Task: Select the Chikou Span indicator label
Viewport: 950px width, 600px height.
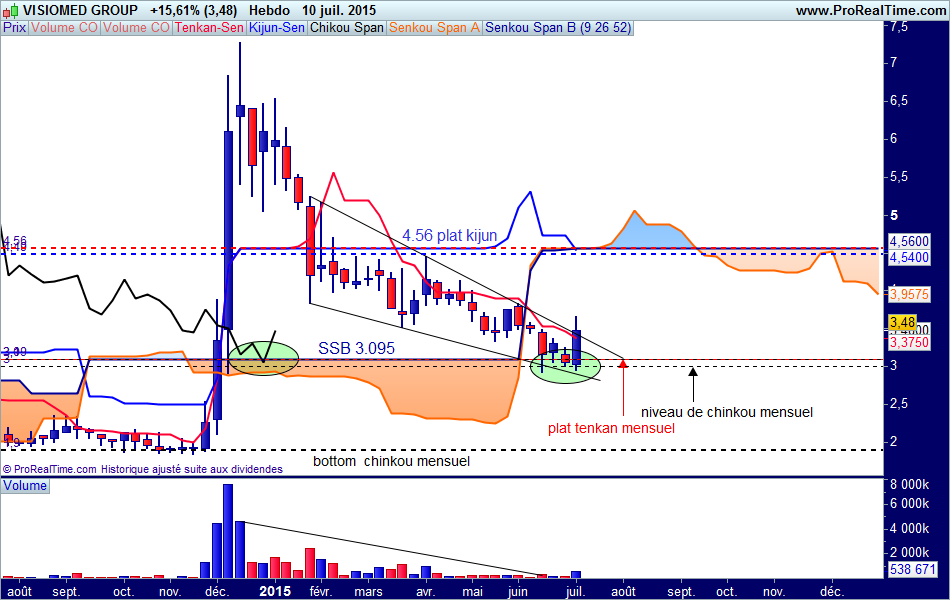Action: 347,28
